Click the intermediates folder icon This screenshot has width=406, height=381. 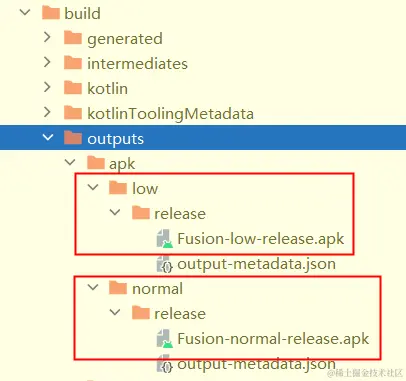pos(73,63)
